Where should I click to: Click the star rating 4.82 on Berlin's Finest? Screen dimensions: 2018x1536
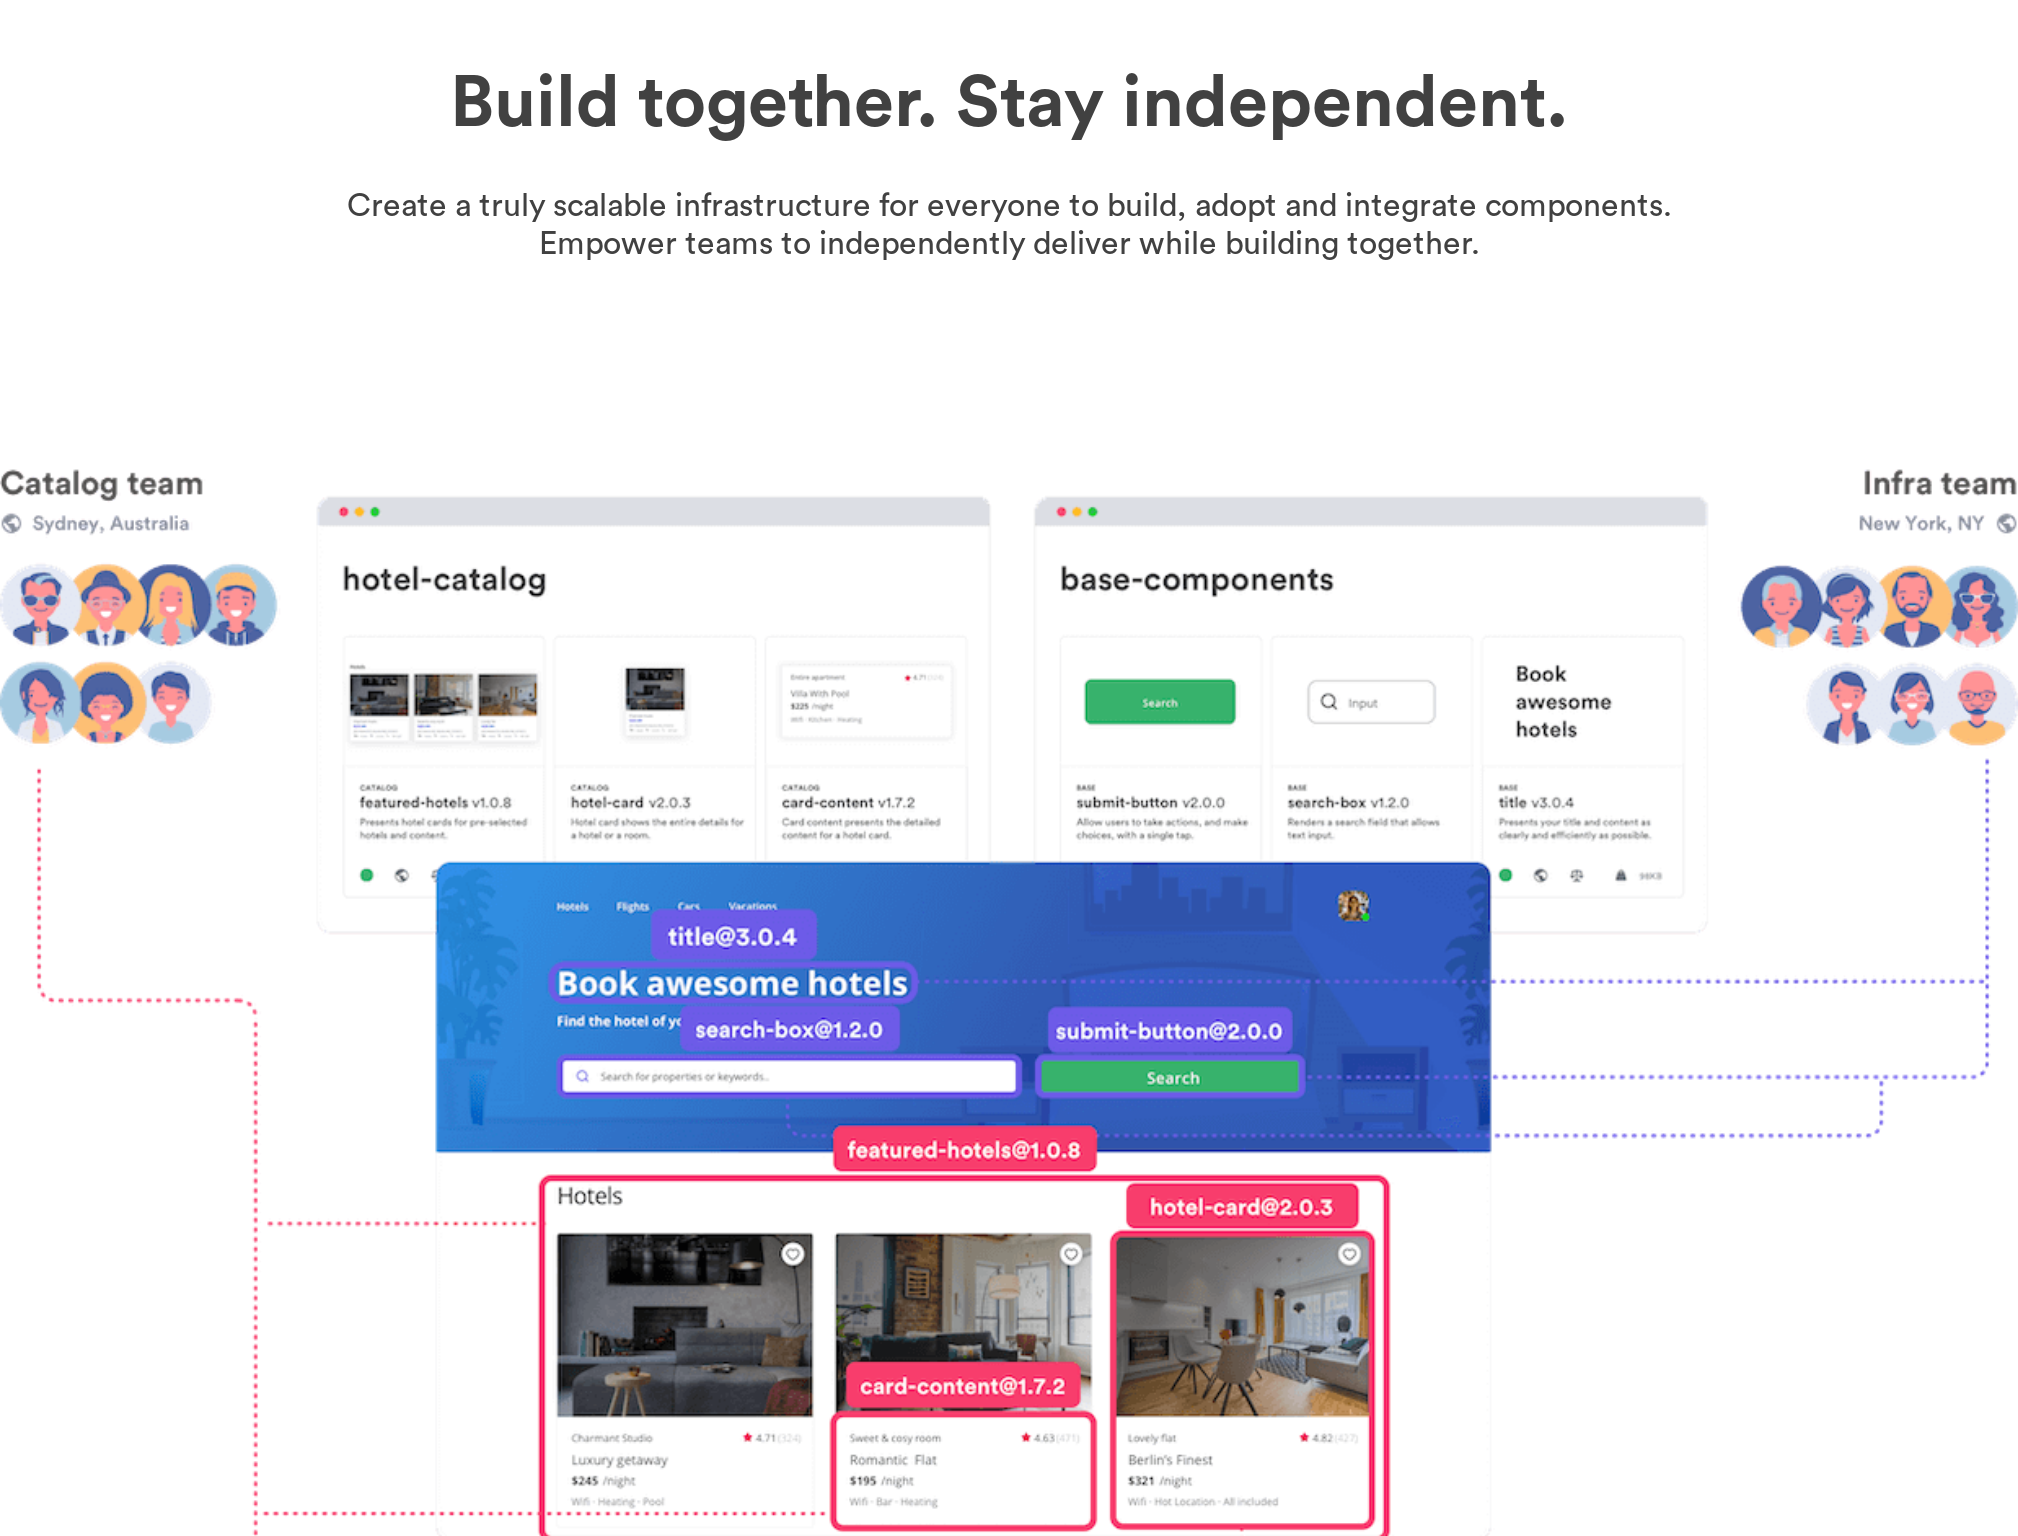point(1328,1438)
